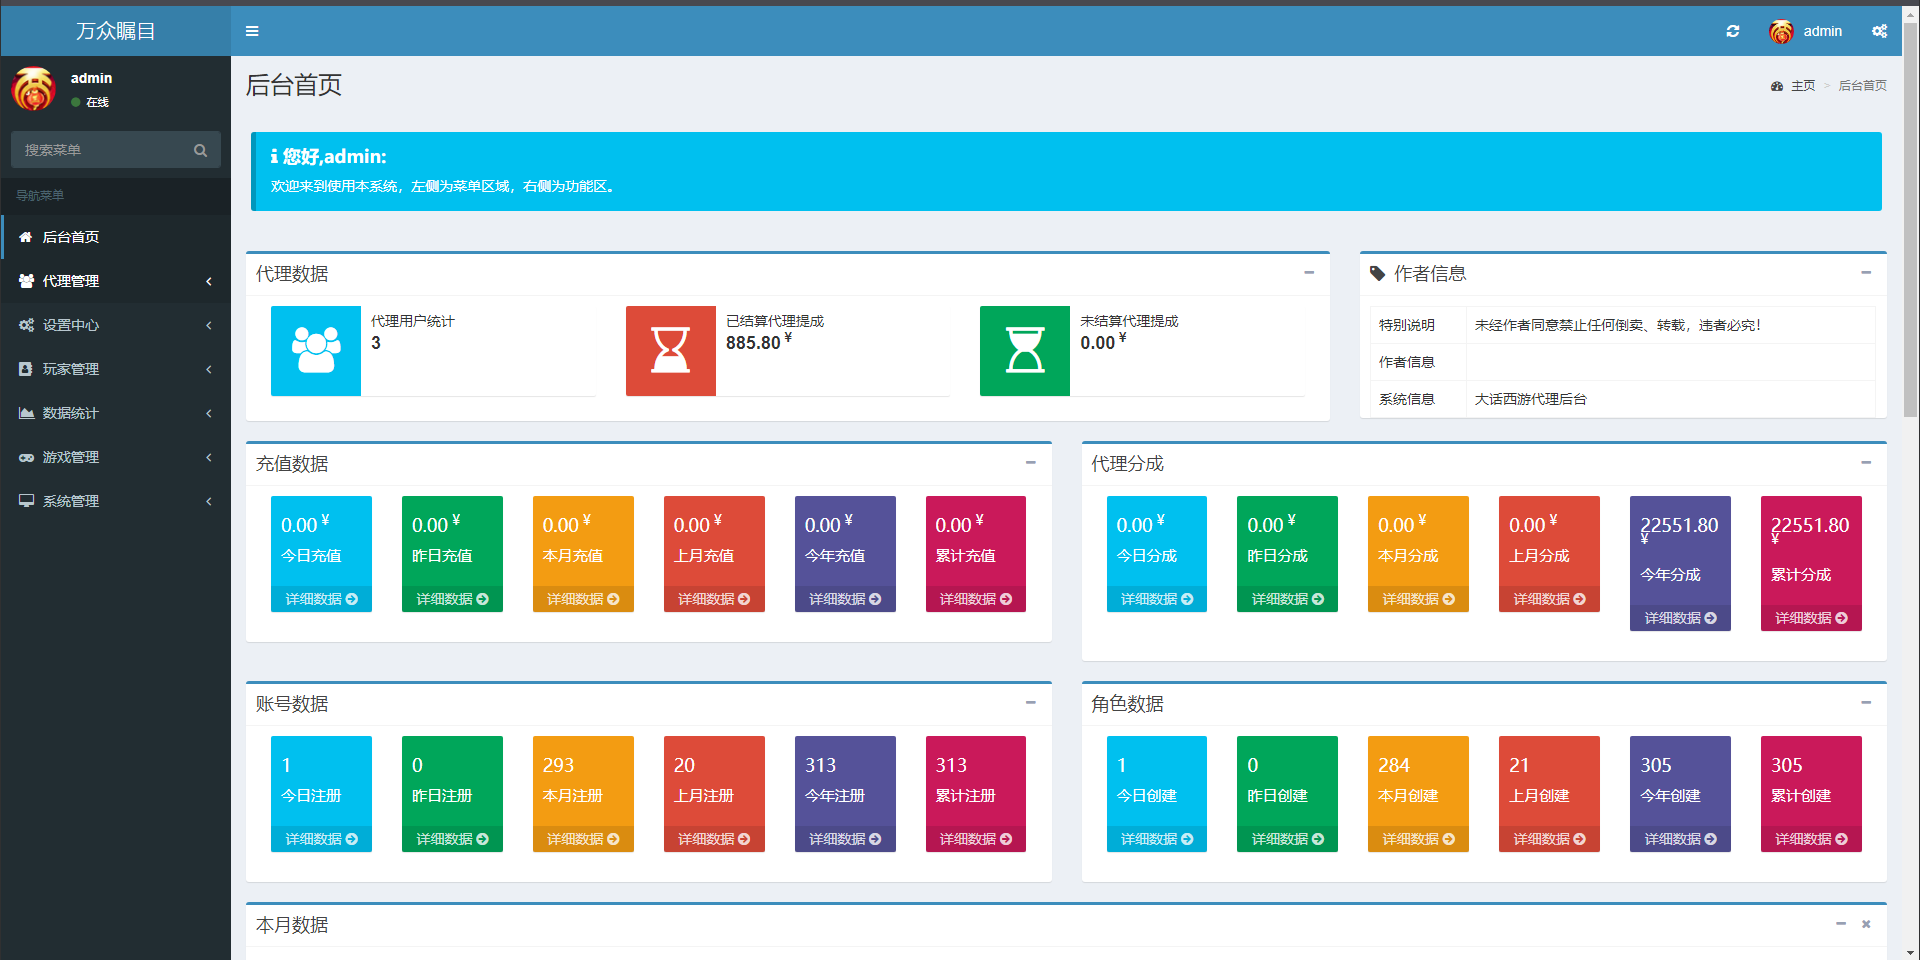This screenshot has height=960, width=1920.
Task: Click the 数据统计 chart icon in sidebar
Action: tap(26, 413)
